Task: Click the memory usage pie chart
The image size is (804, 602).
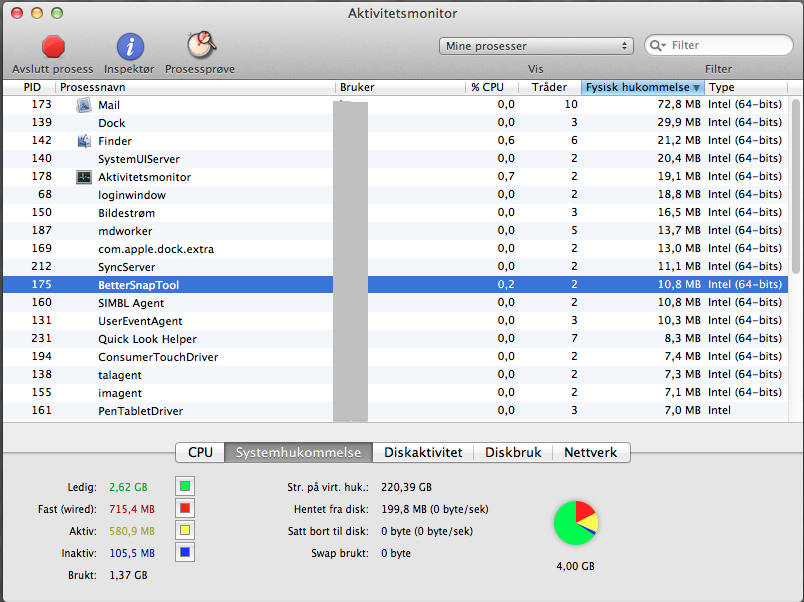Action: [576, 523]
